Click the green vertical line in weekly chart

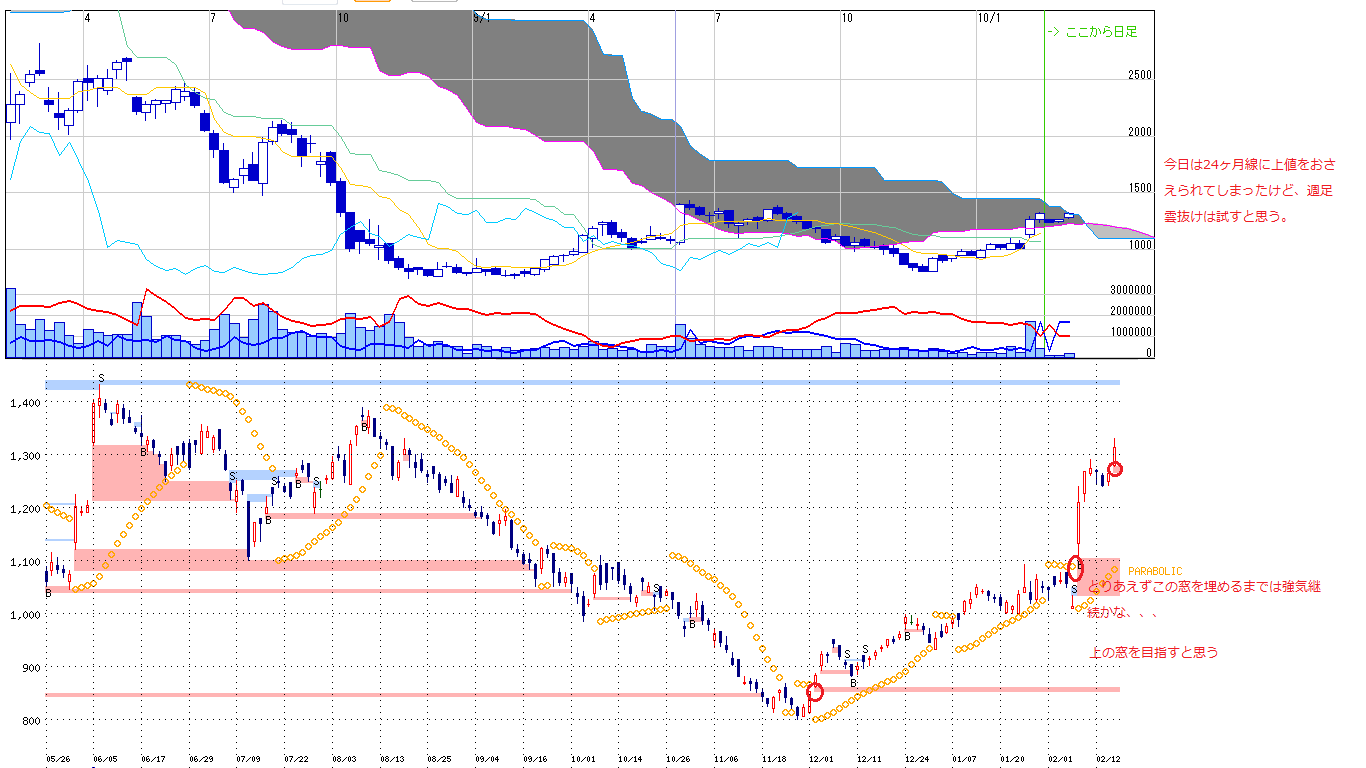[x=1044, y=150]
